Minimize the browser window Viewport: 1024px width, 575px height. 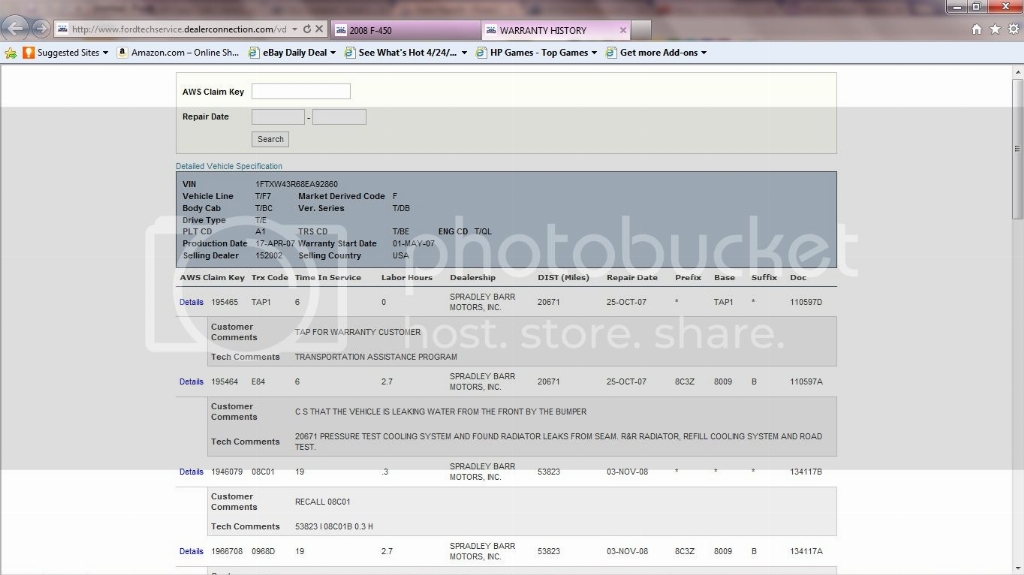coord(957,7)
